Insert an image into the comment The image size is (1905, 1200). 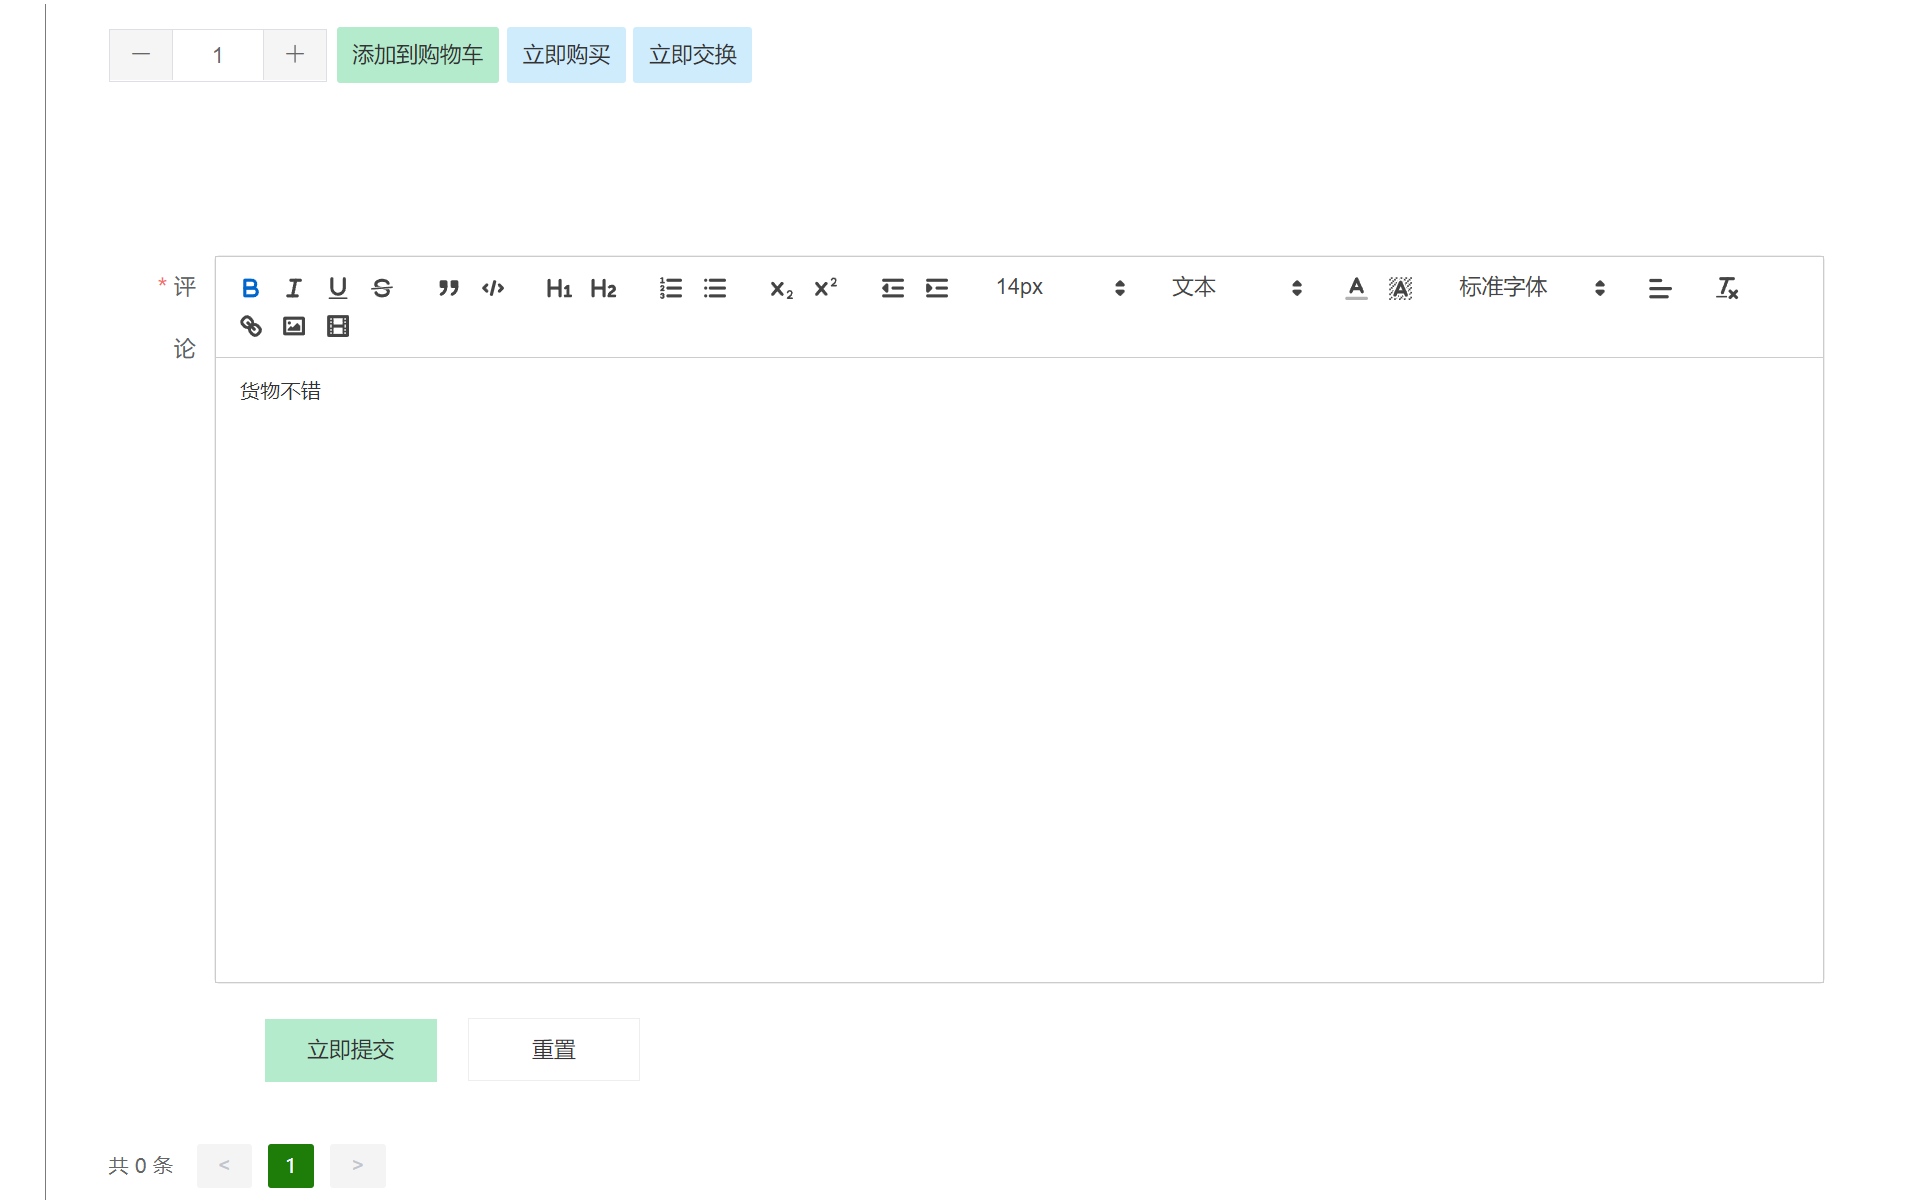click(294, 326)
